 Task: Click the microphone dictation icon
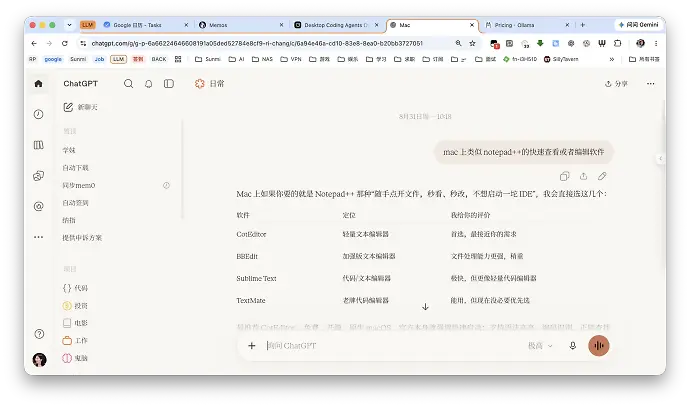tap(573, 346)
